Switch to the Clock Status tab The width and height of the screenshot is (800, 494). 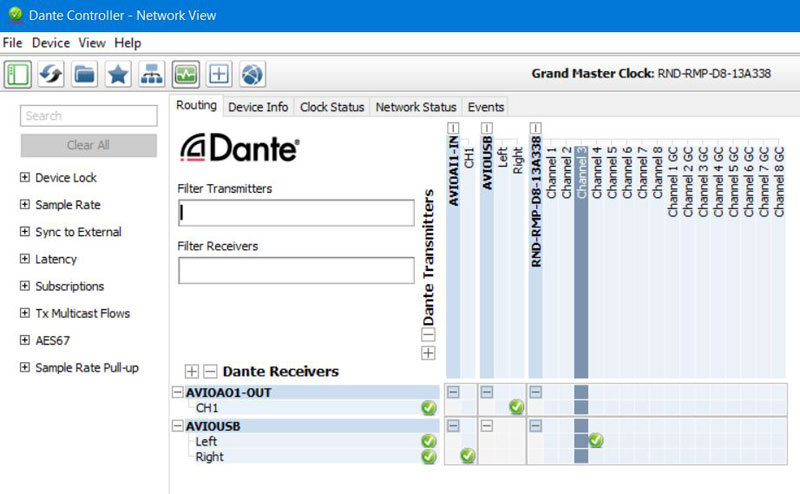tap(332, 107)
